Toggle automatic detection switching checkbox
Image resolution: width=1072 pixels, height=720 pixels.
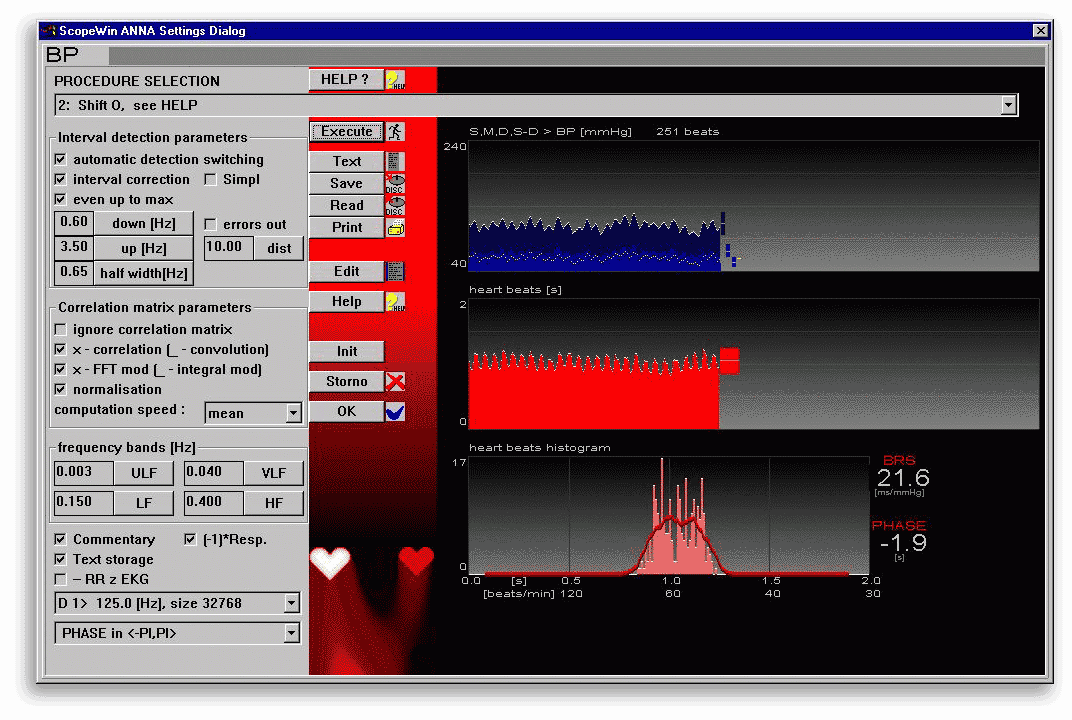(61, 159)
